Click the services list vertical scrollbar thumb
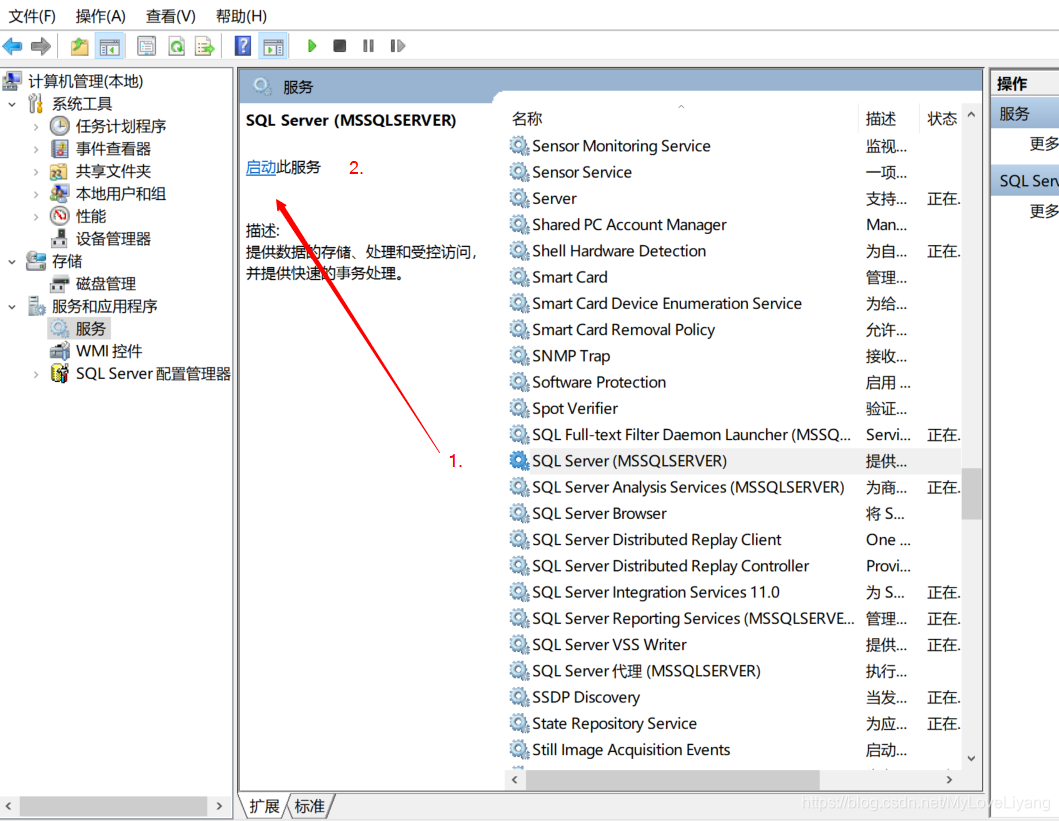1059x821 pixels. click(x=971, y=494)
